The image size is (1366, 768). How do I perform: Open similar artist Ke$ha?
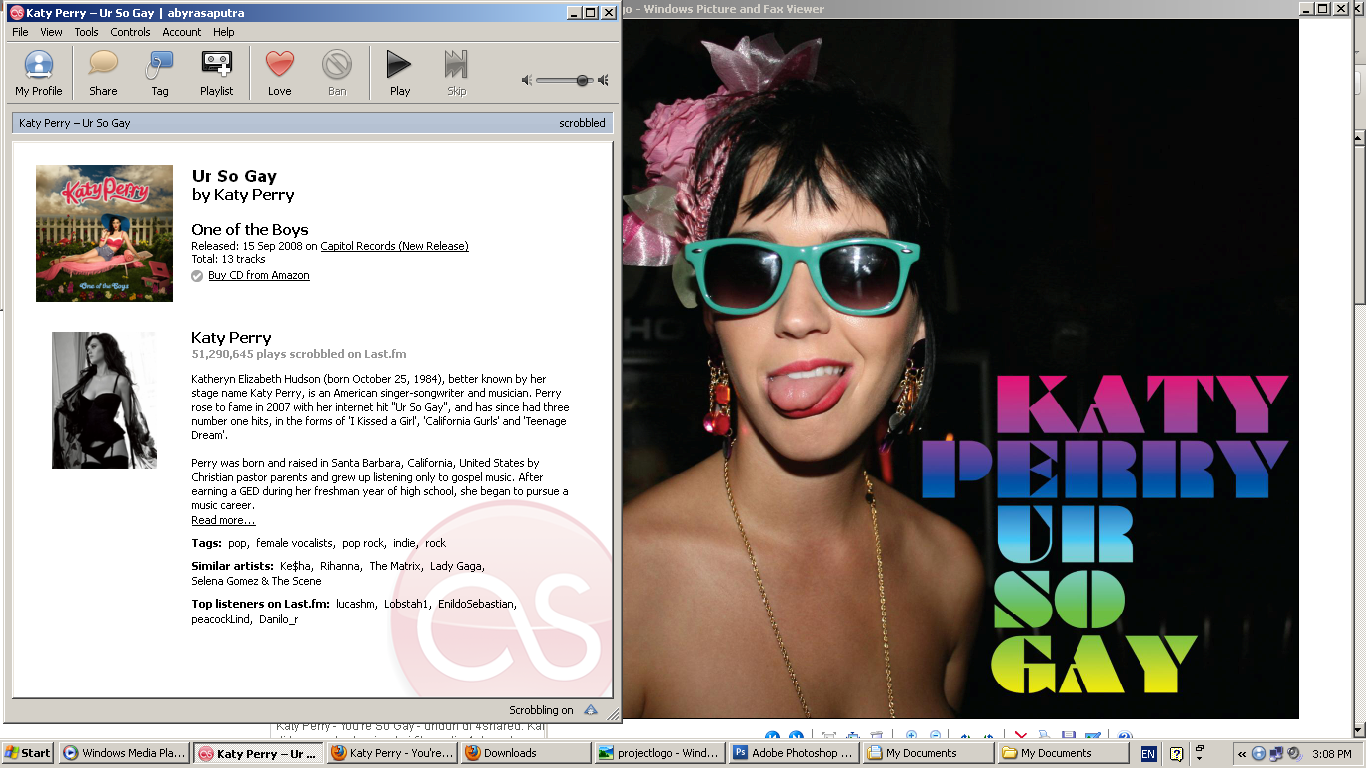pyautogui.click(x=295, y=566)
